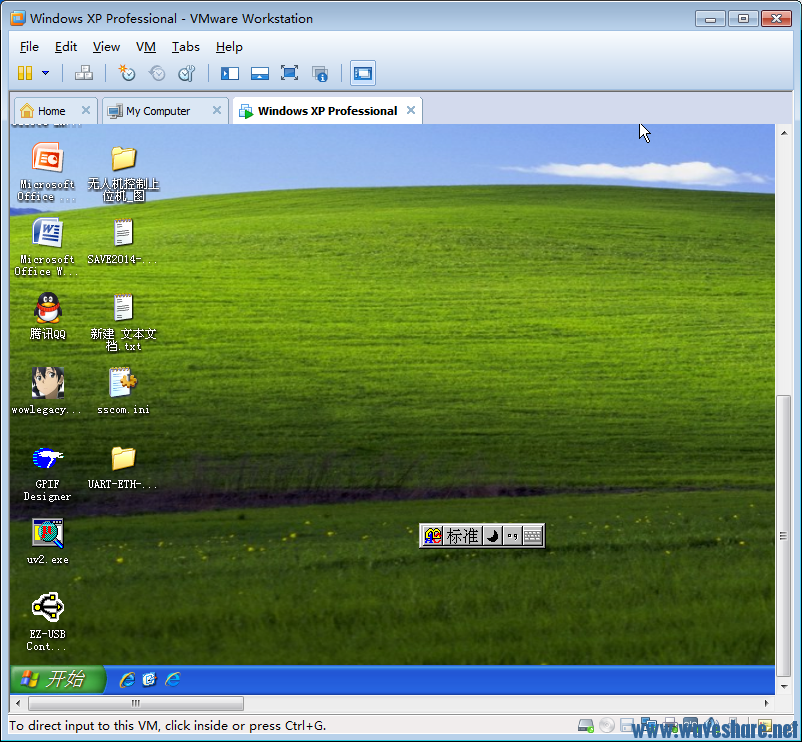Click the middle quick-launch icon on the XP taskbar
This screenshot has width=802, height=742.
(x=149, y=680)
